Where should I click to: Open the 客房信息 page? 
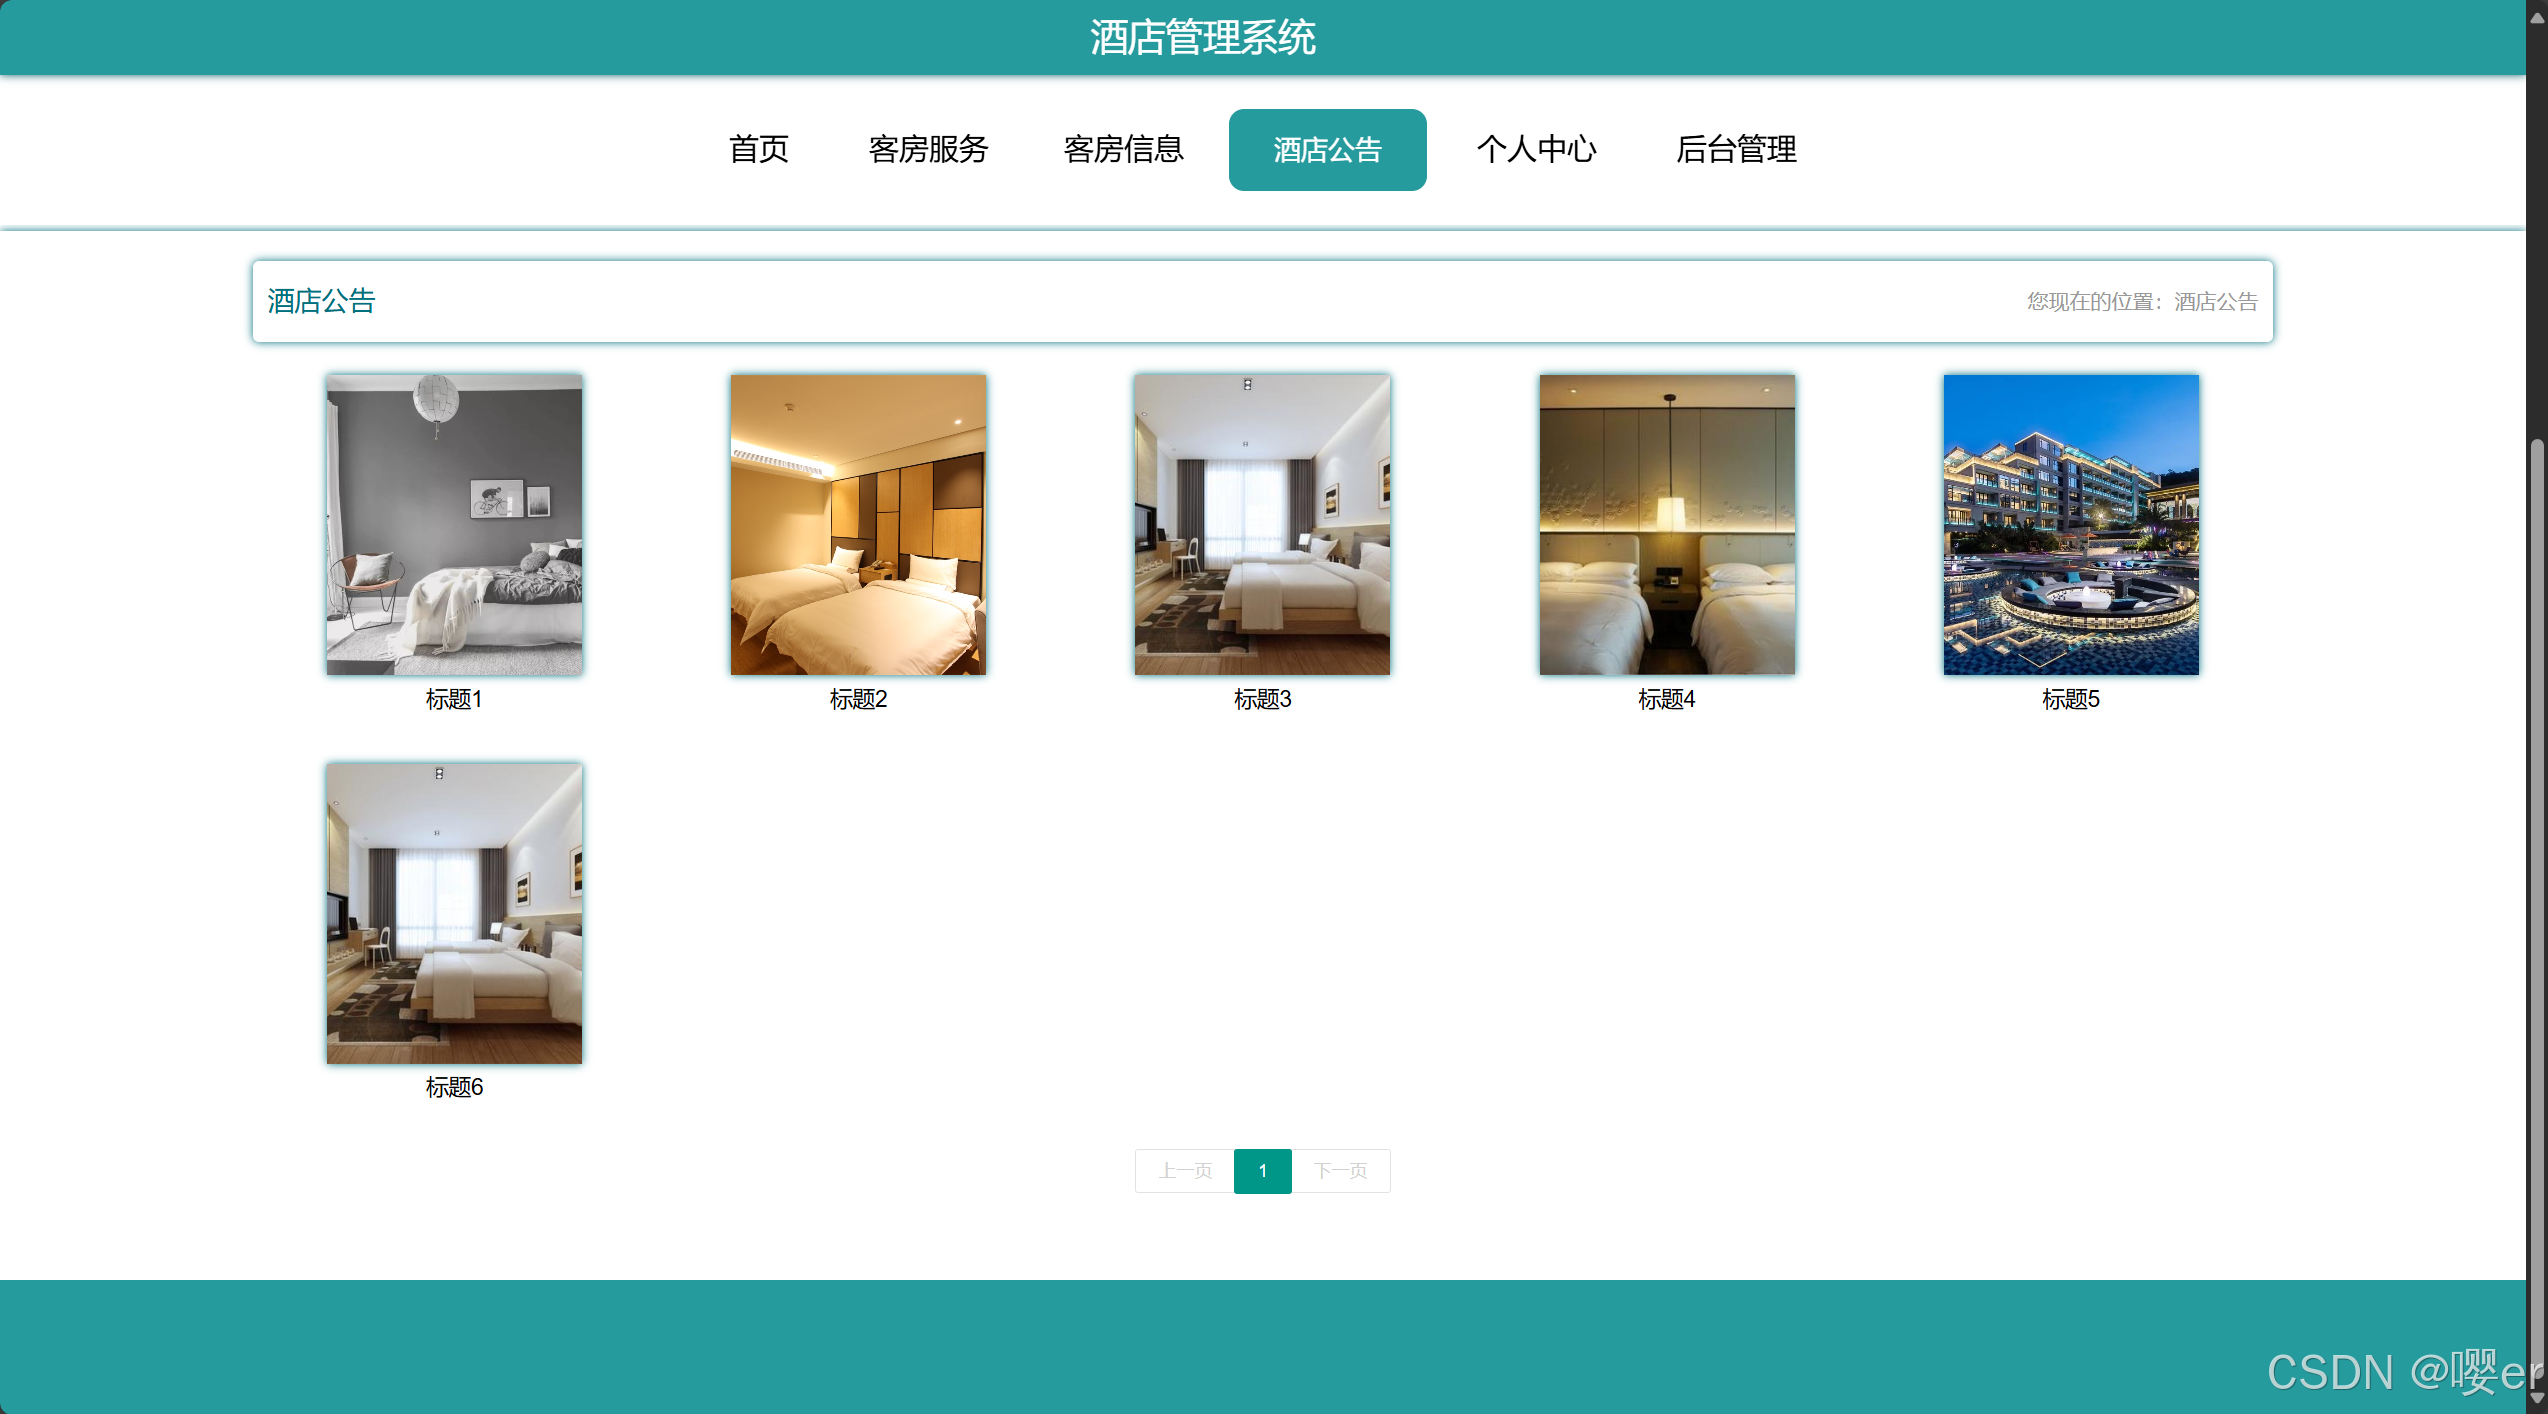pos(1123,150)
